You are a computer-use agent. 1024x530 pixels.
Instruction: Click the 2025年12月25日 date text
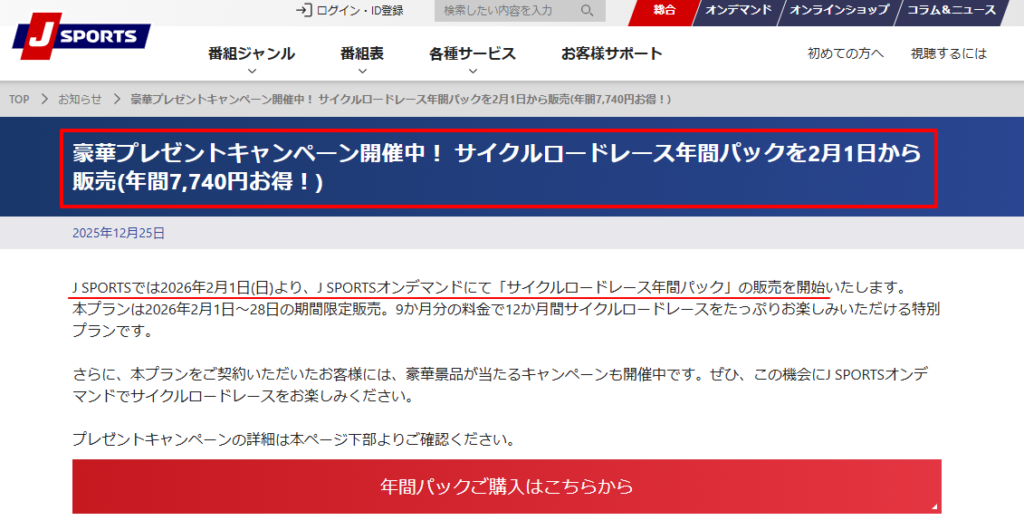[x=118, y=233]
